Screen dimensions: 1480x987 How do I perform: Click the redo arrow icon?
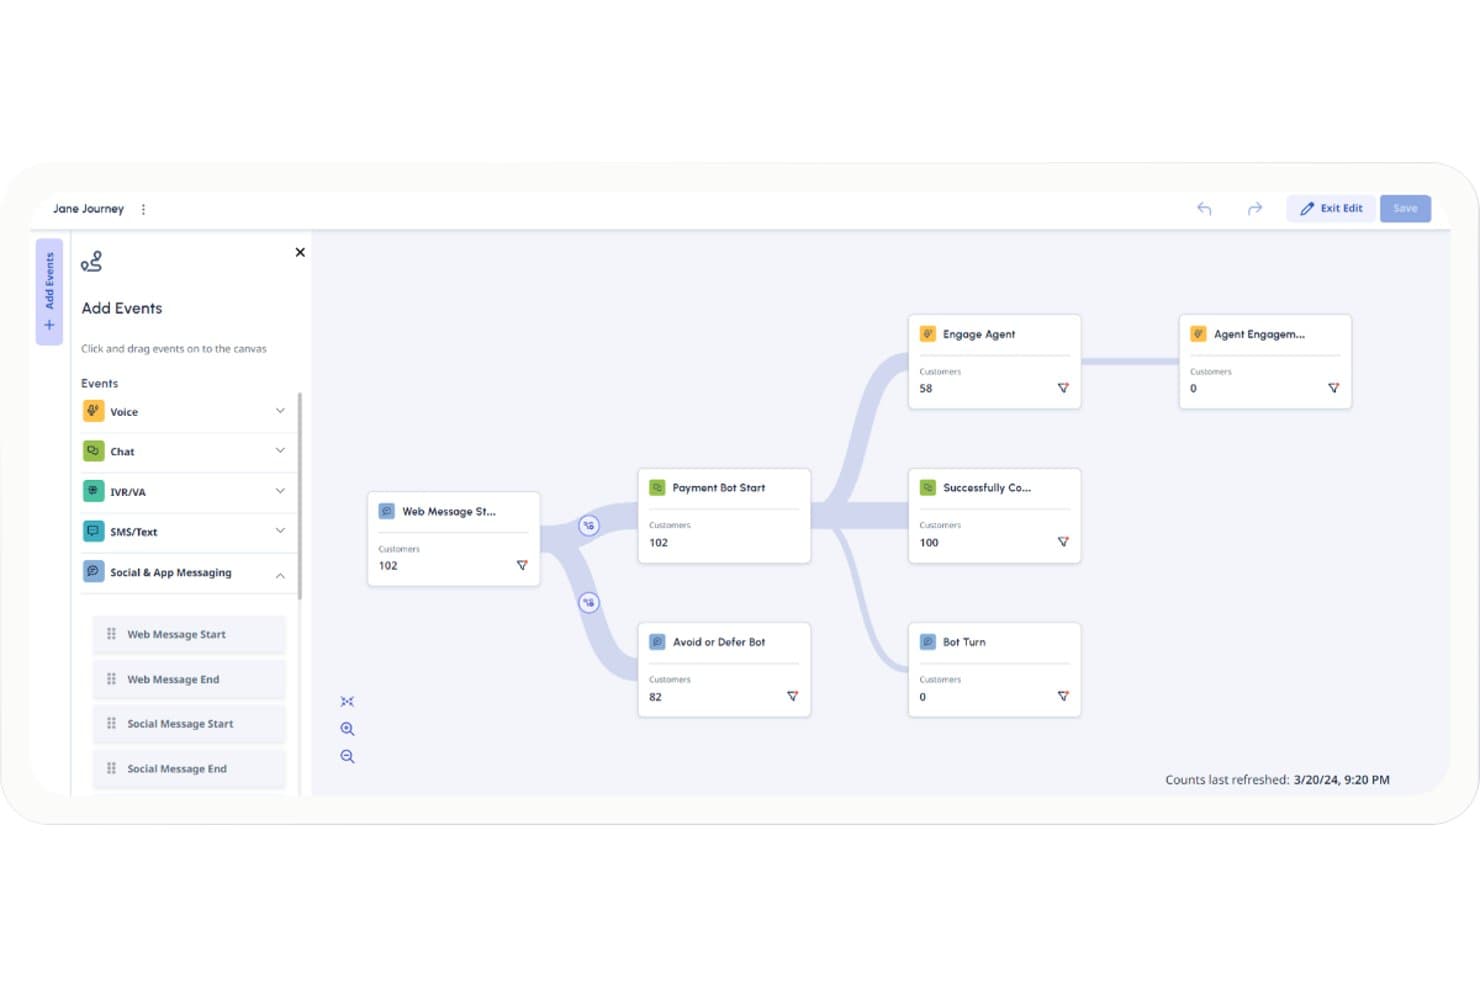1254,208
